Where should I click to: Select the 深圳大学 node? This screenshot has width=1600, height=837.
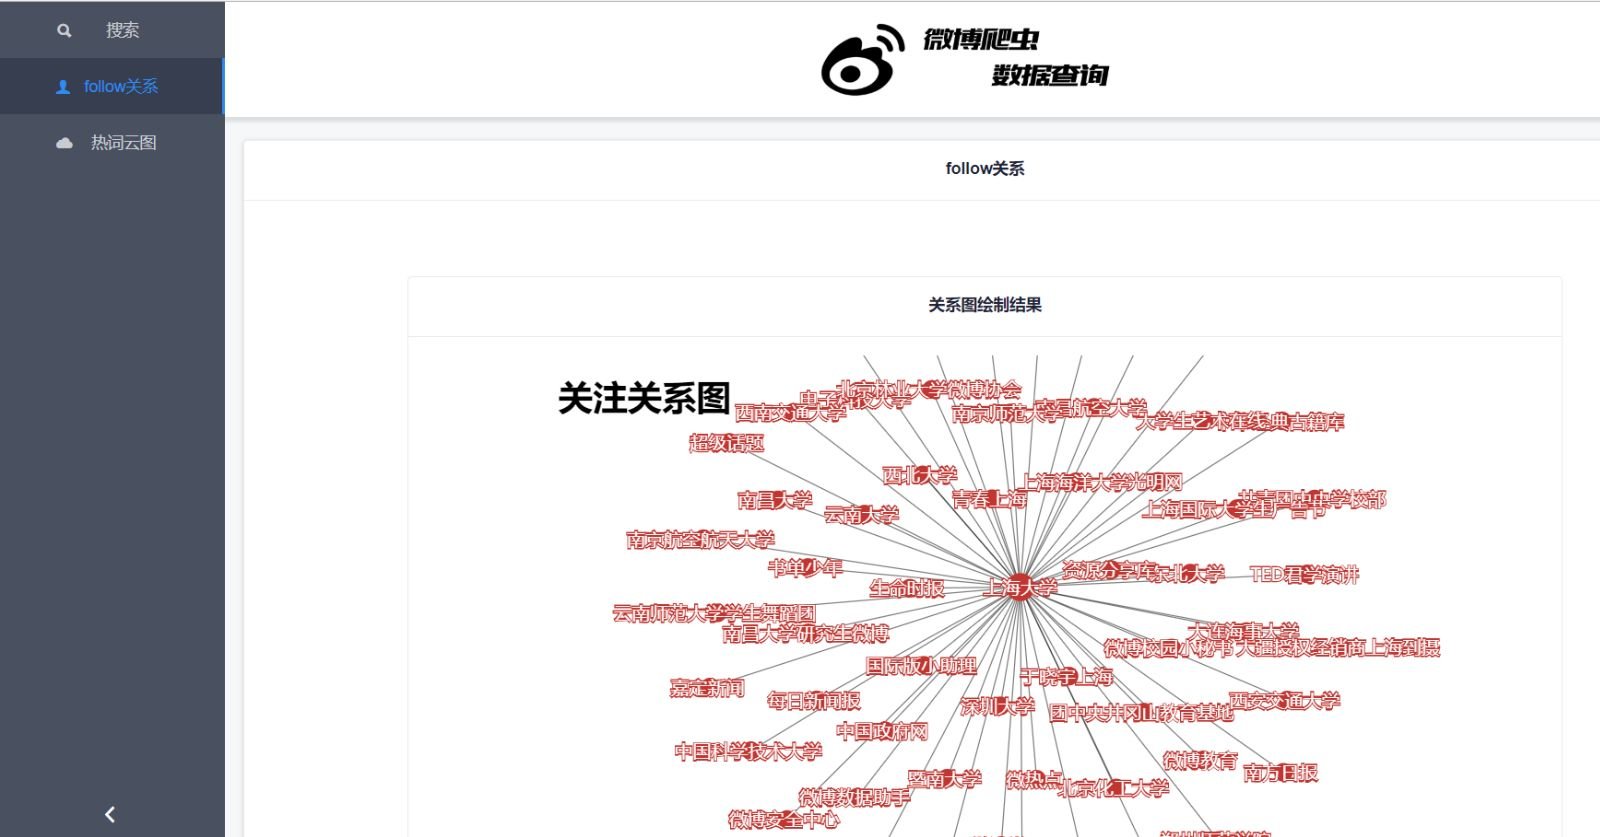(997, 707)
